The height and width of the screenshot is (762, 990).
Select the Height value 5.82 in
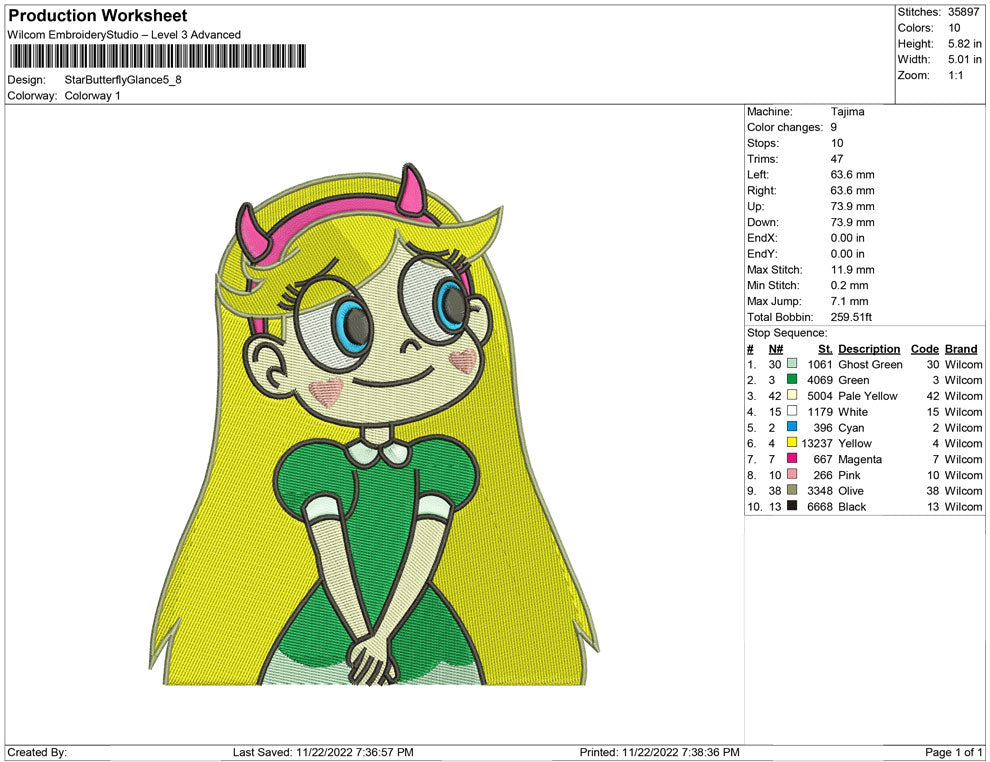click(965, 44)
